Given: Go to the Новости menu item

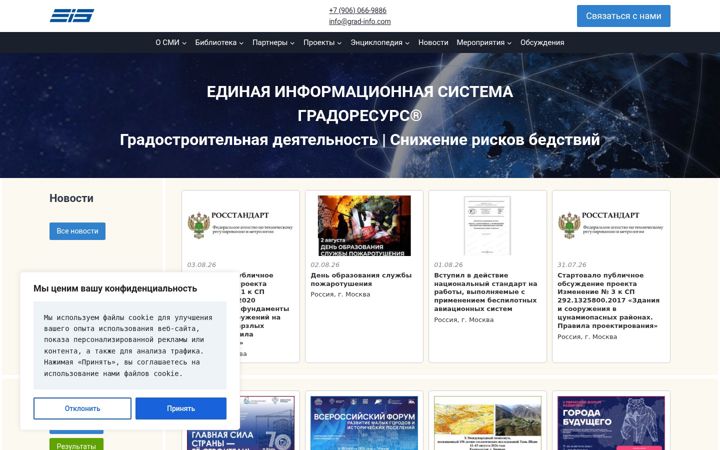Looking at the screenshot, I should click(x=433, y=42).
